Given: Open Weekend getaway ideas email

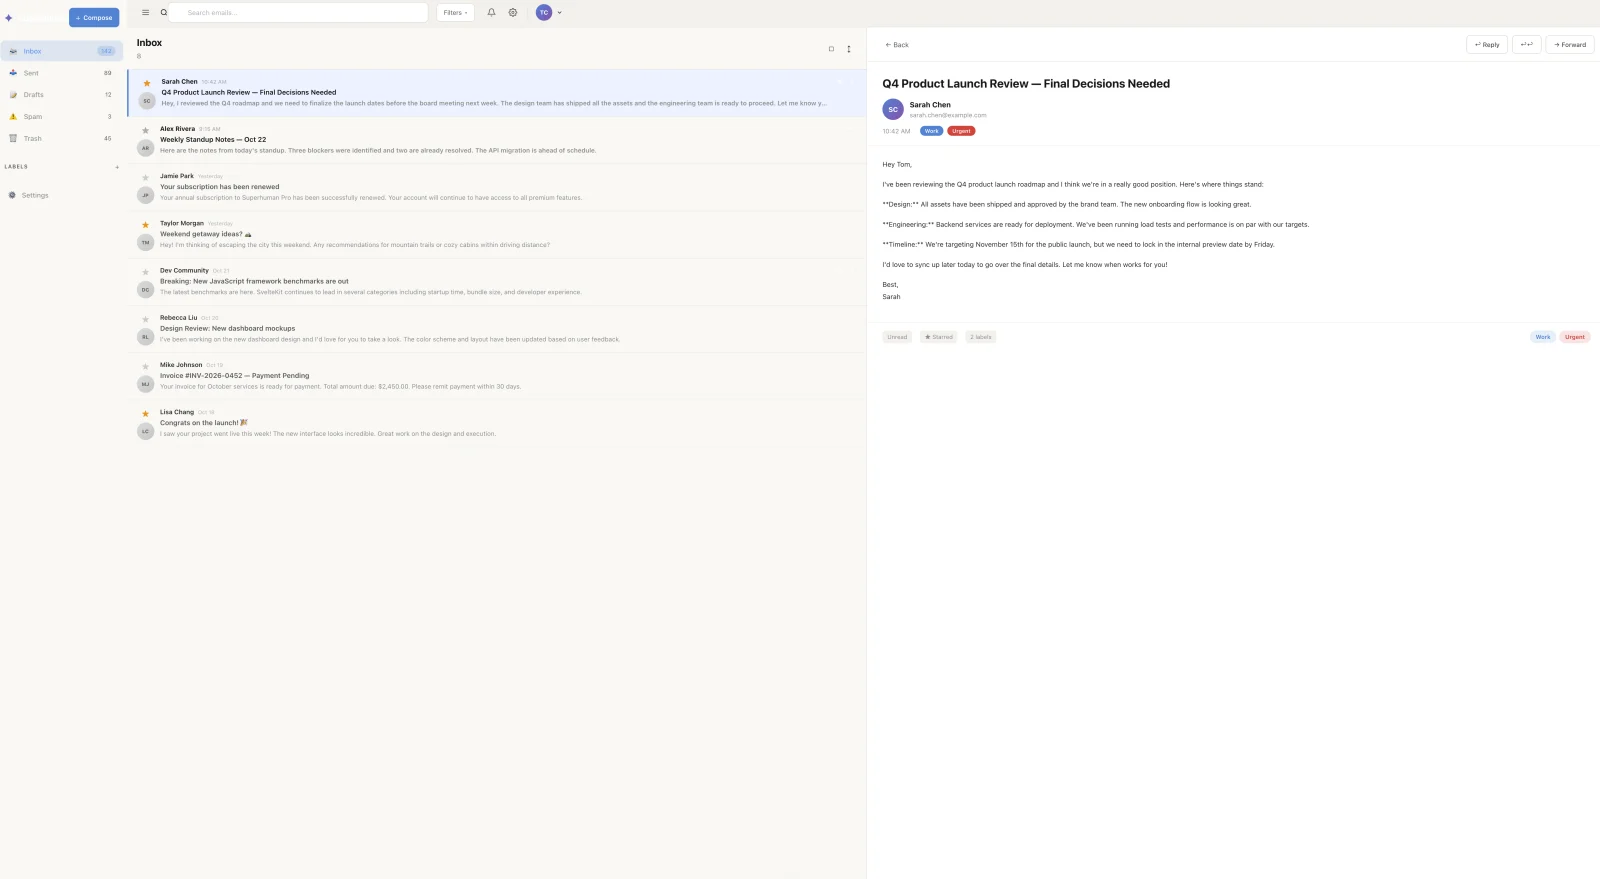Looking at the screenshot, I should click(x=497, y=234).
